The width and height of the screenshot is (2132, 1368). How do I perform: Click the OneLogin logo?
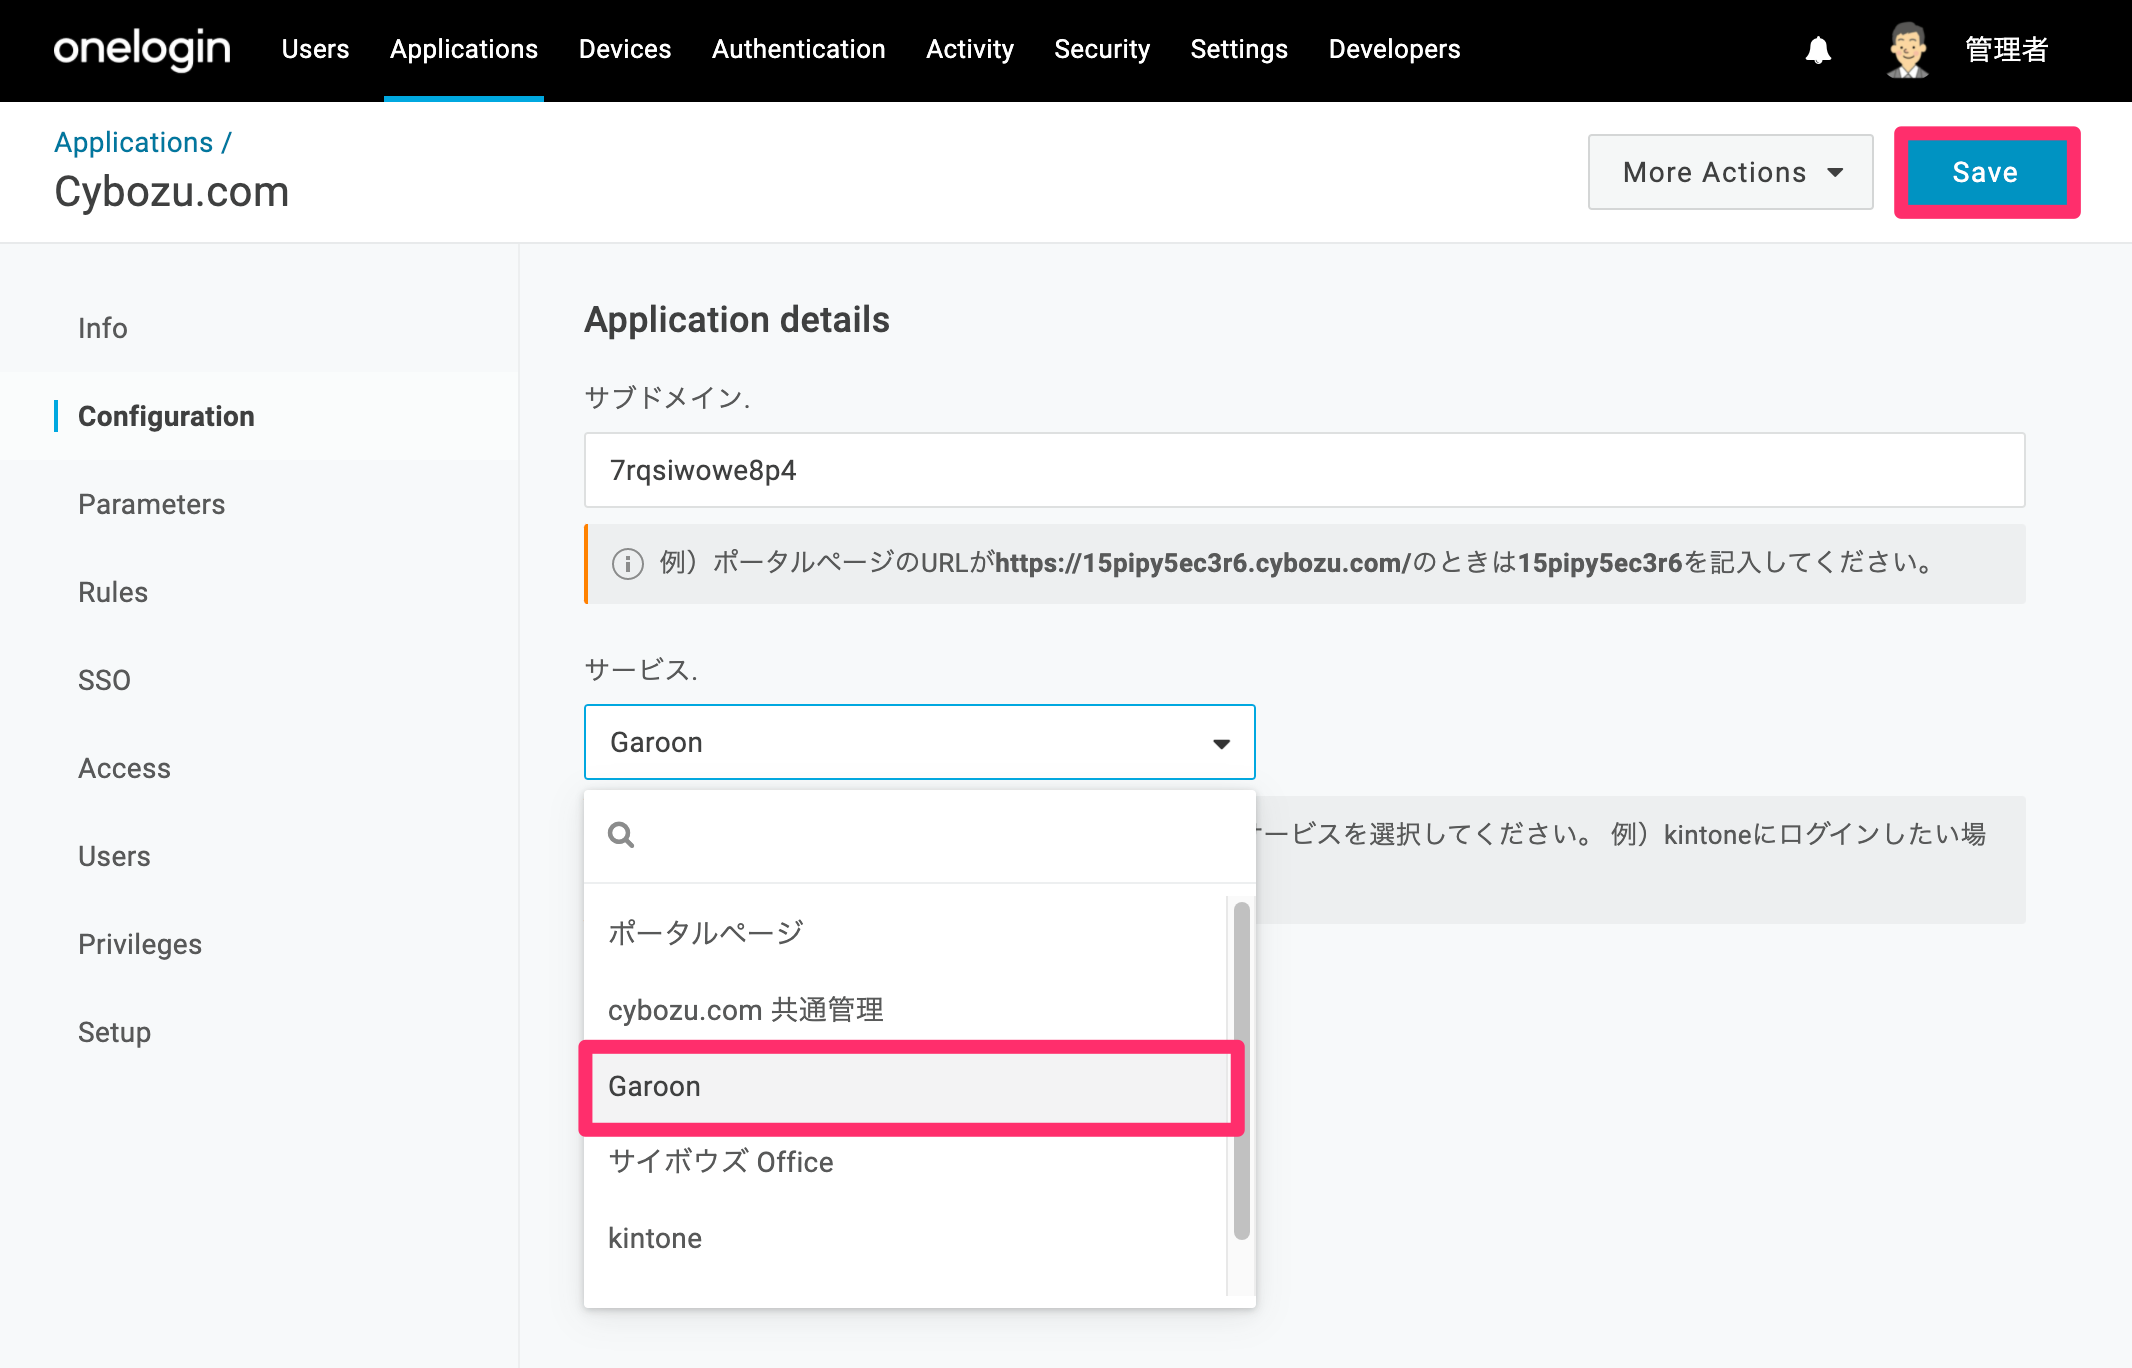pos(142,49)
